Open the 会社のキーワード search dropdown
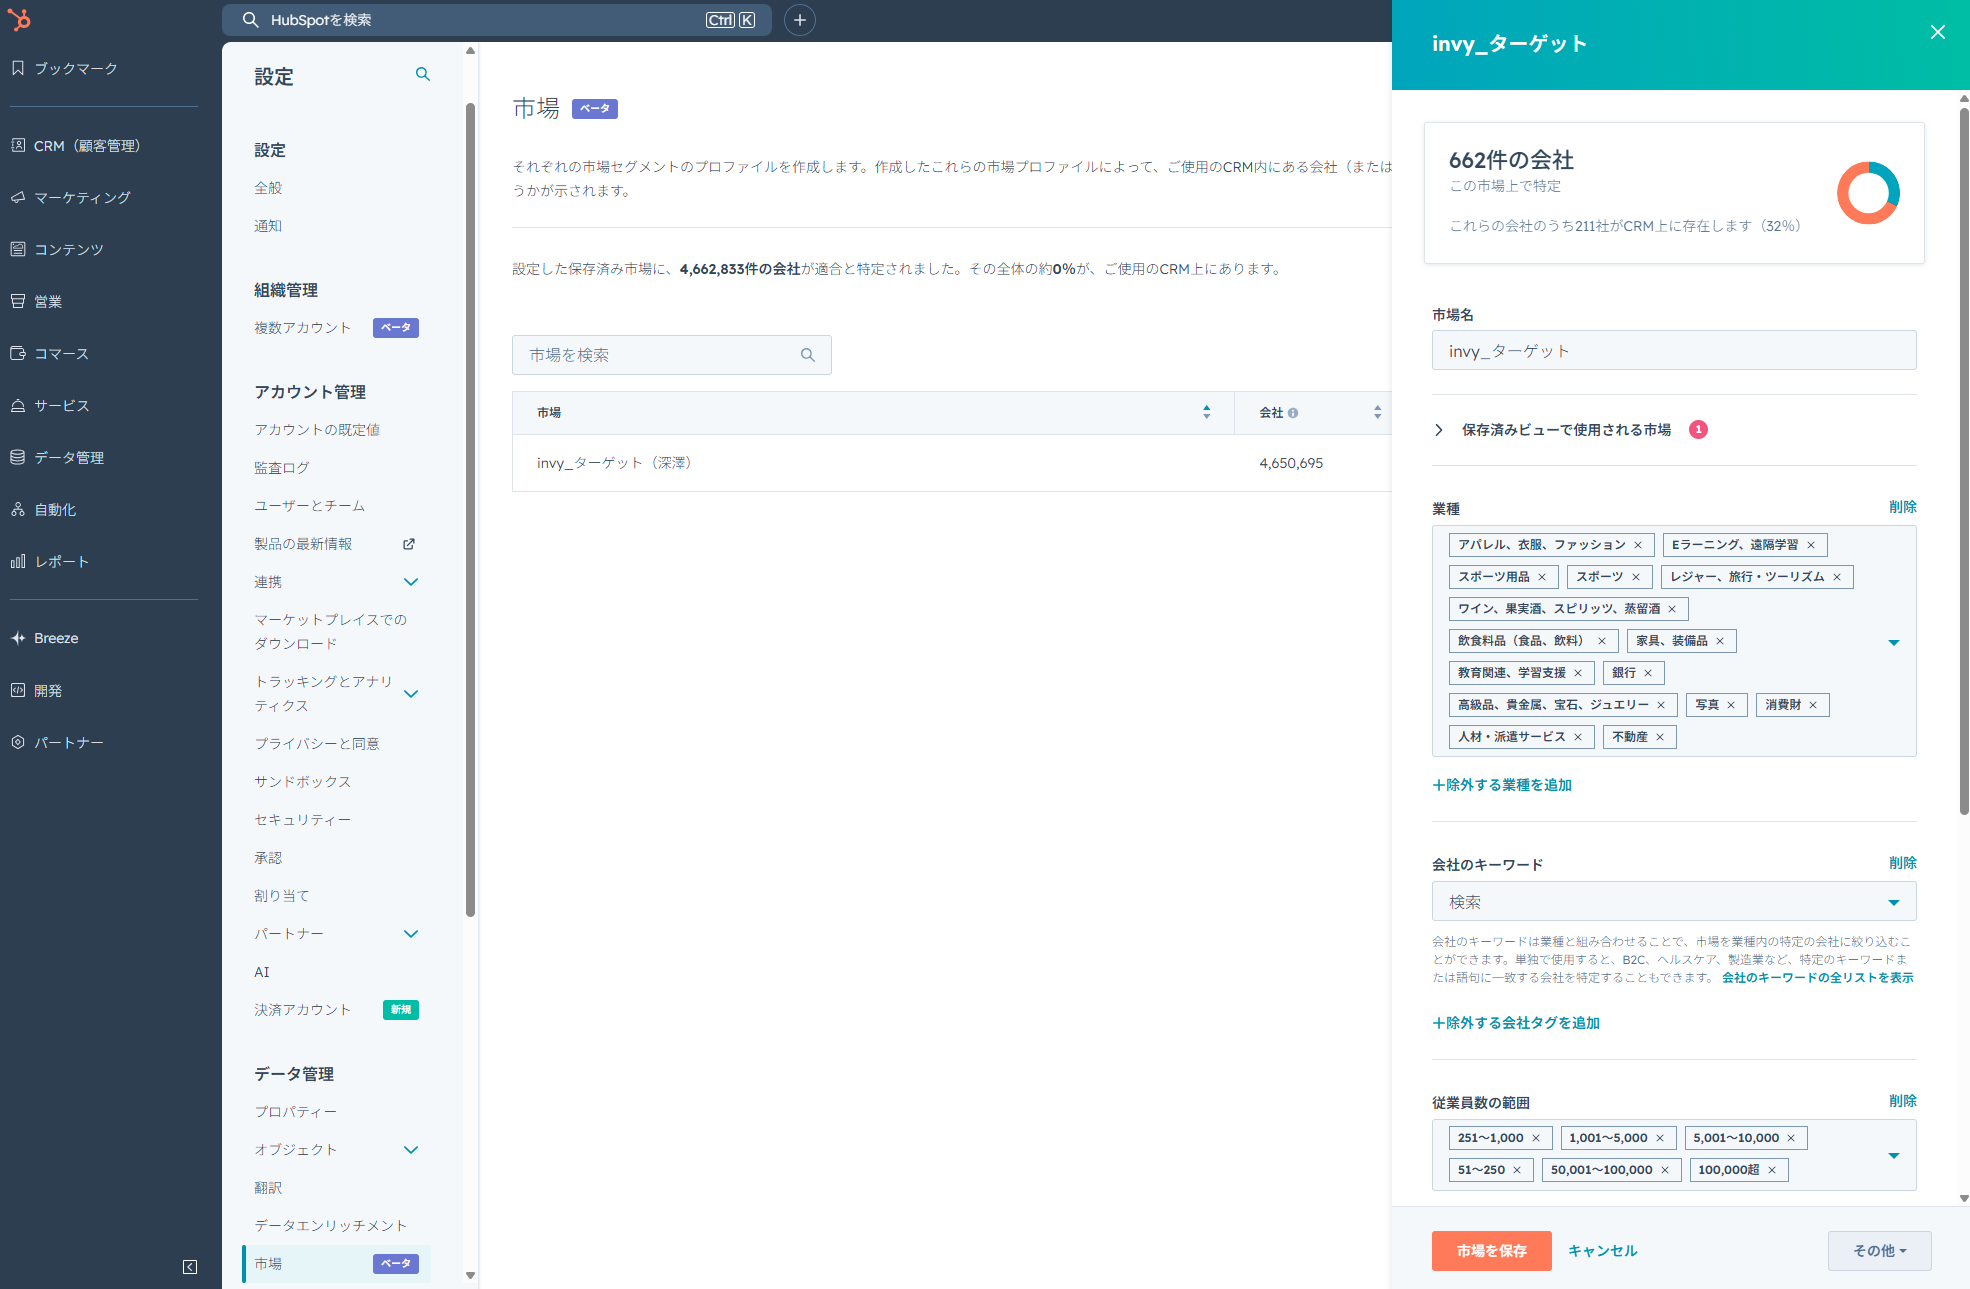This screenshot has width=1970, height=1289. [x=1893, y=902]
